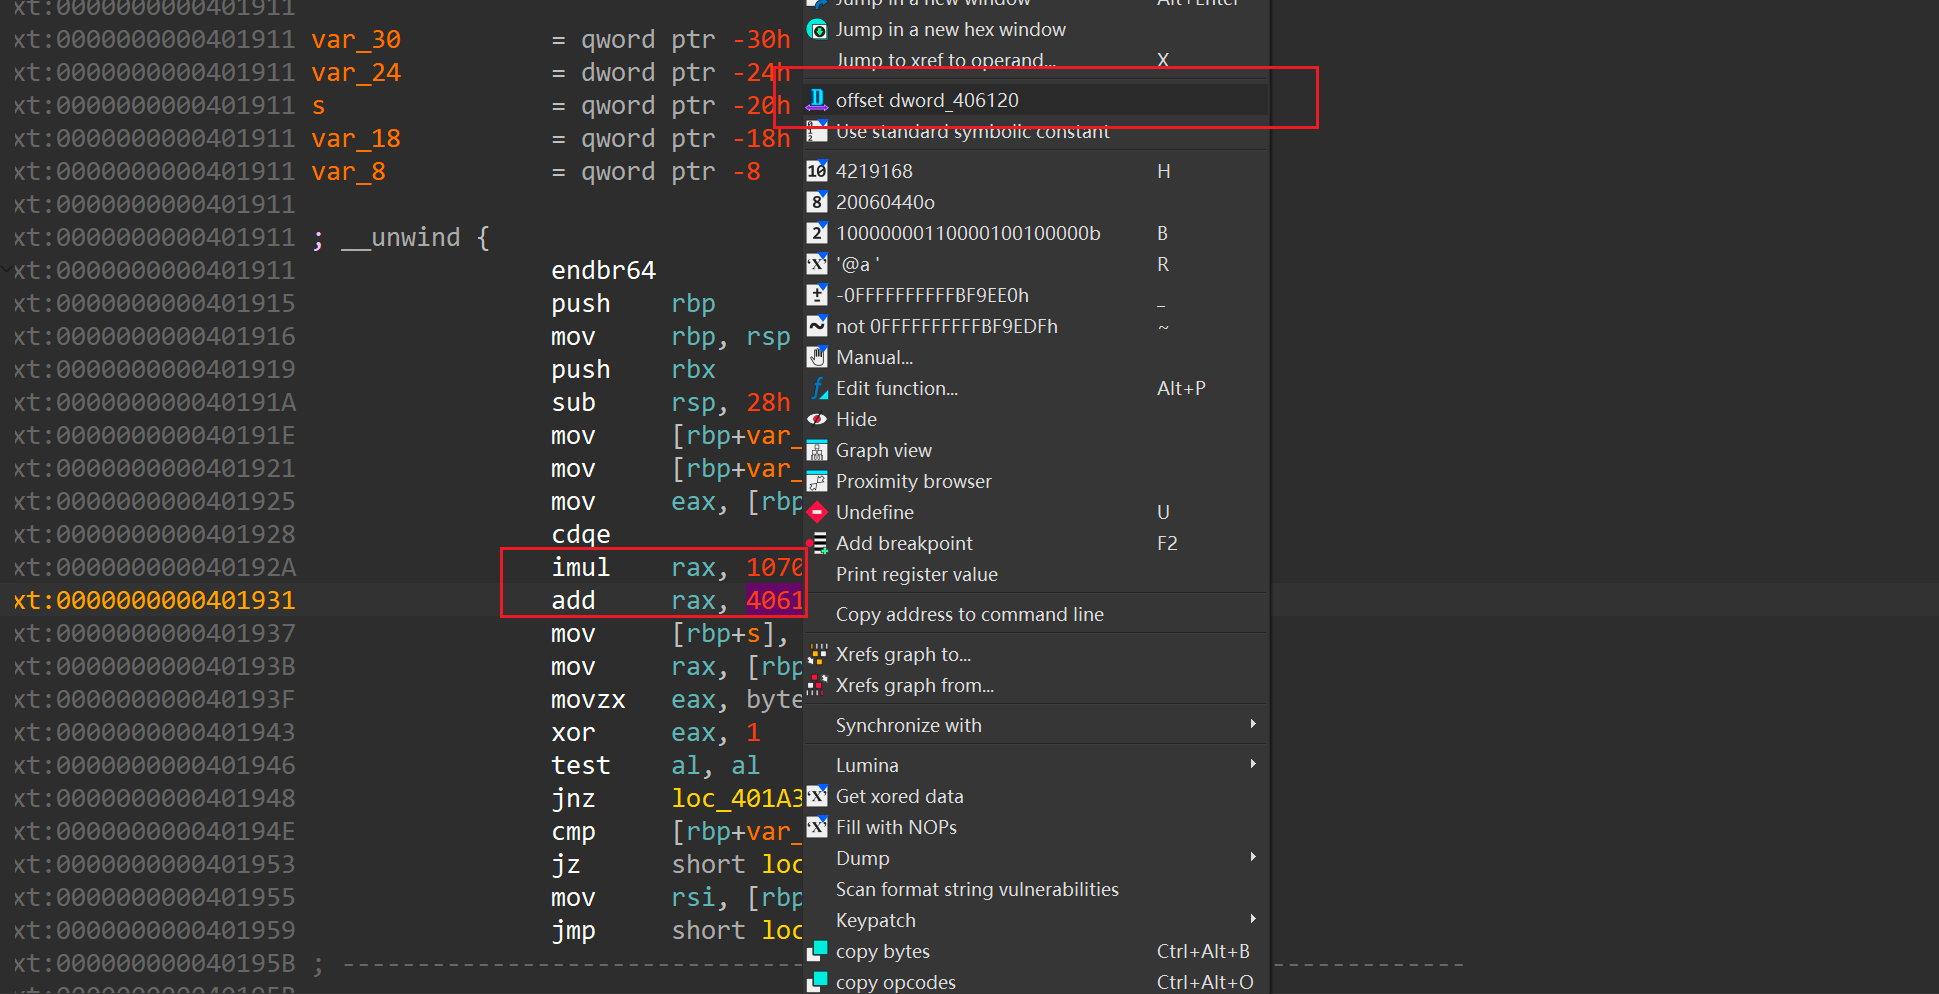Image resolution: width=1939 pixels, height=994 pixels.
Task: Click the negate icon beside -0FFFFFFFFFFBF9EE0h
Action: click(817, 295)
